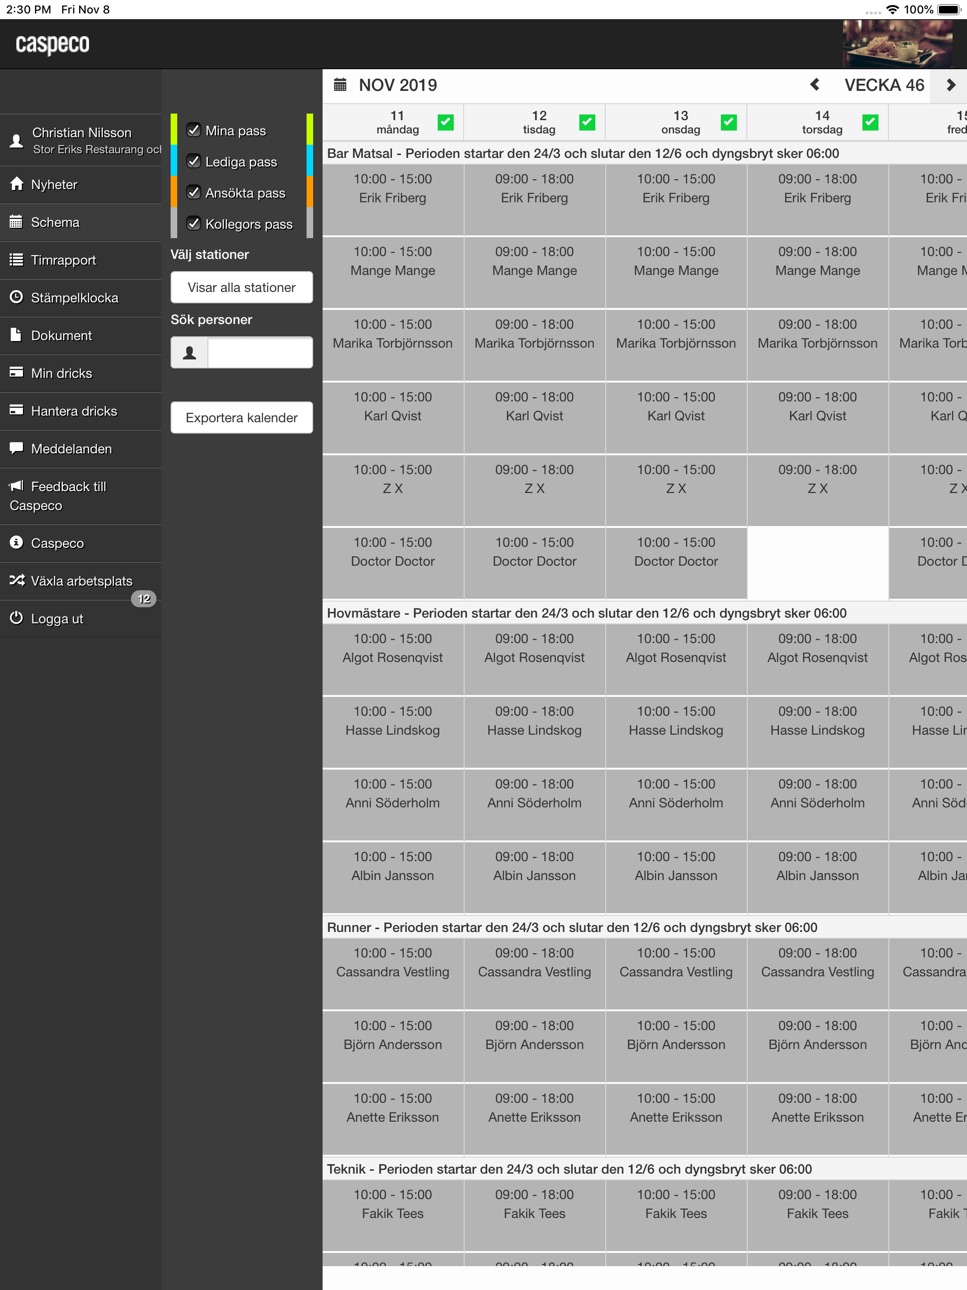This screenshot has width=967, height=1290.
Task: Open Timrapport list icon in sidebar
Action: (16, 260)
